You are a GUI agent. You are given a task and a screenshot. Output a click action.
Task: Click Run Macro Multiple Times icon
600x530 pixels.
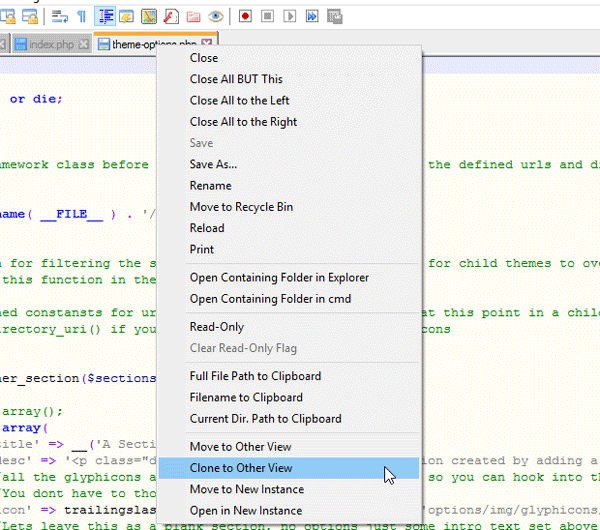(x=312, y=15)
